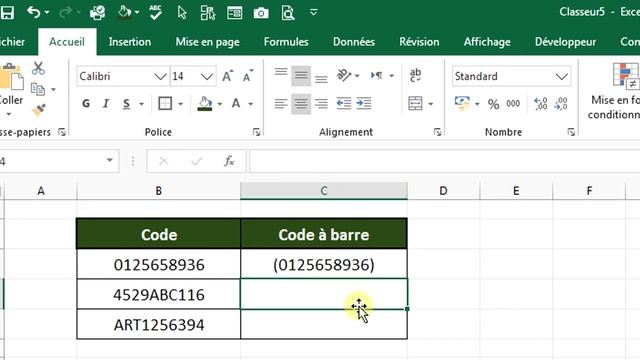Screen dimensions: 640x360
Task: Open the Police dialog launcher
Action: (x=256, y=132)
